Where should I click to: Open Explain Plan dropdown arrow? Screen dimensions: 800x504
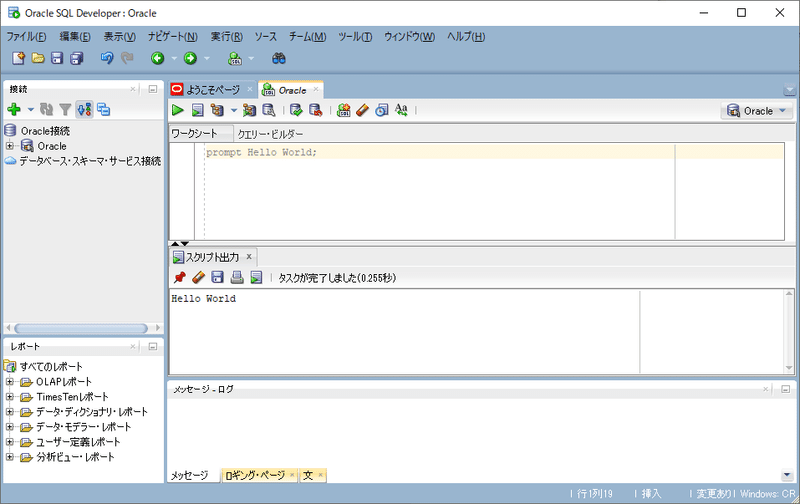234,111
